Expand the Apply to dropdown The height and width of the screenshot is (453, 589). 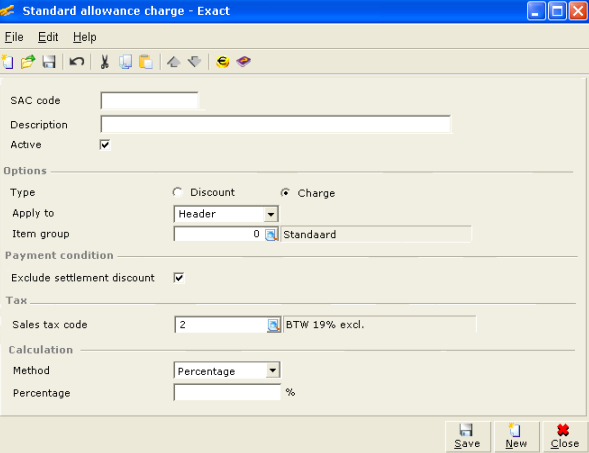click(x=271, y=214)
